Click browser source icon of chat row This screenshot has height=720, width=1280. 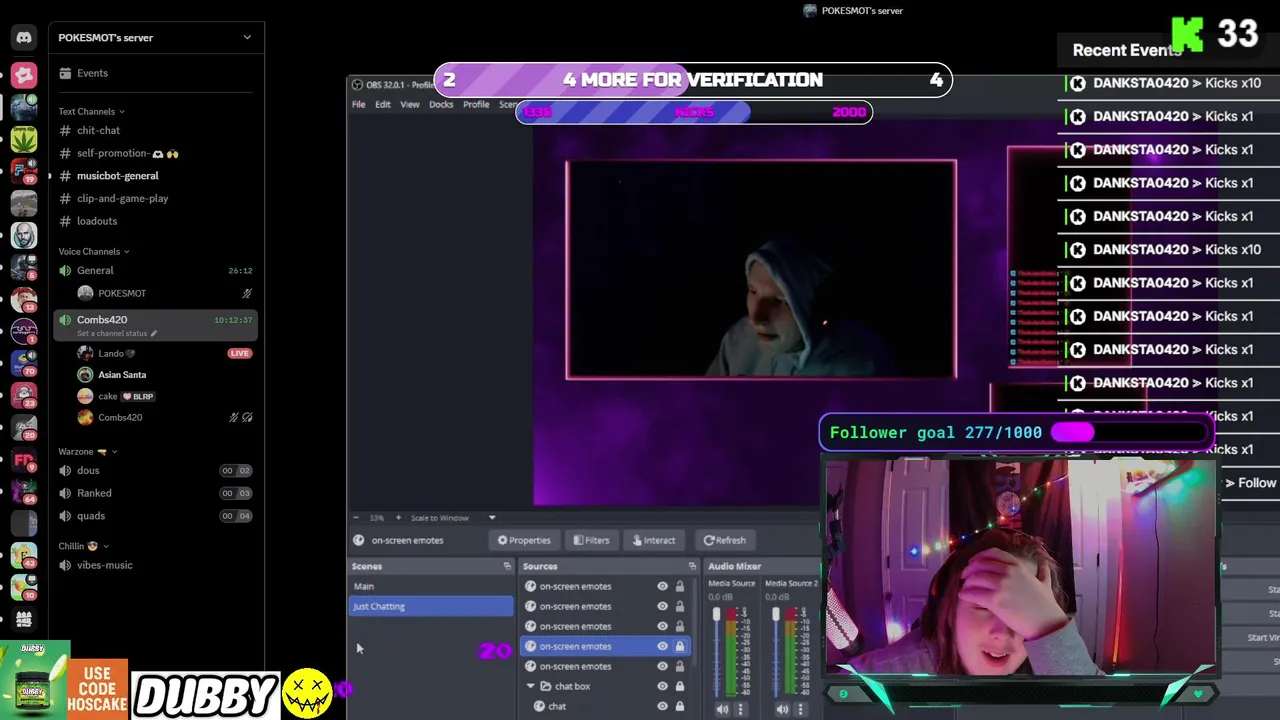[539, 706]
